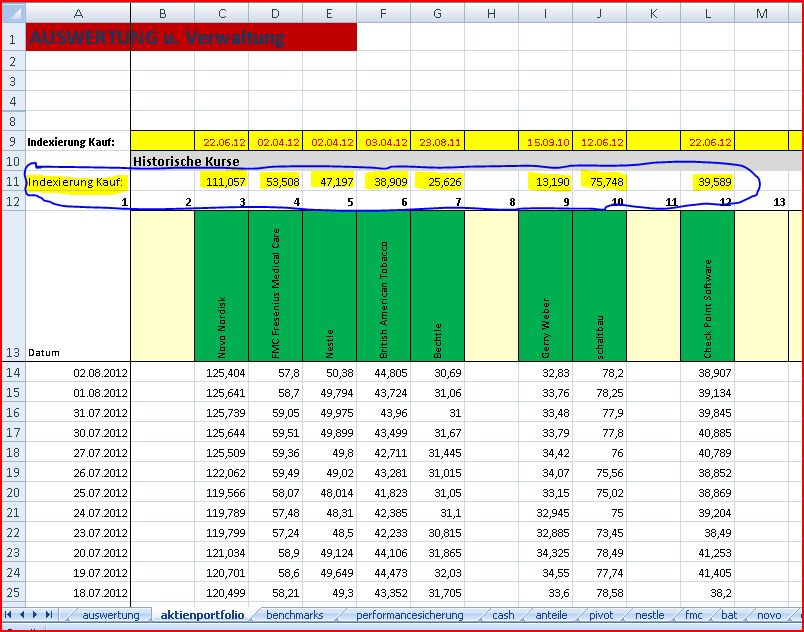
Task: Click next sheet navigation arrow
Action: tap(37, 615)
